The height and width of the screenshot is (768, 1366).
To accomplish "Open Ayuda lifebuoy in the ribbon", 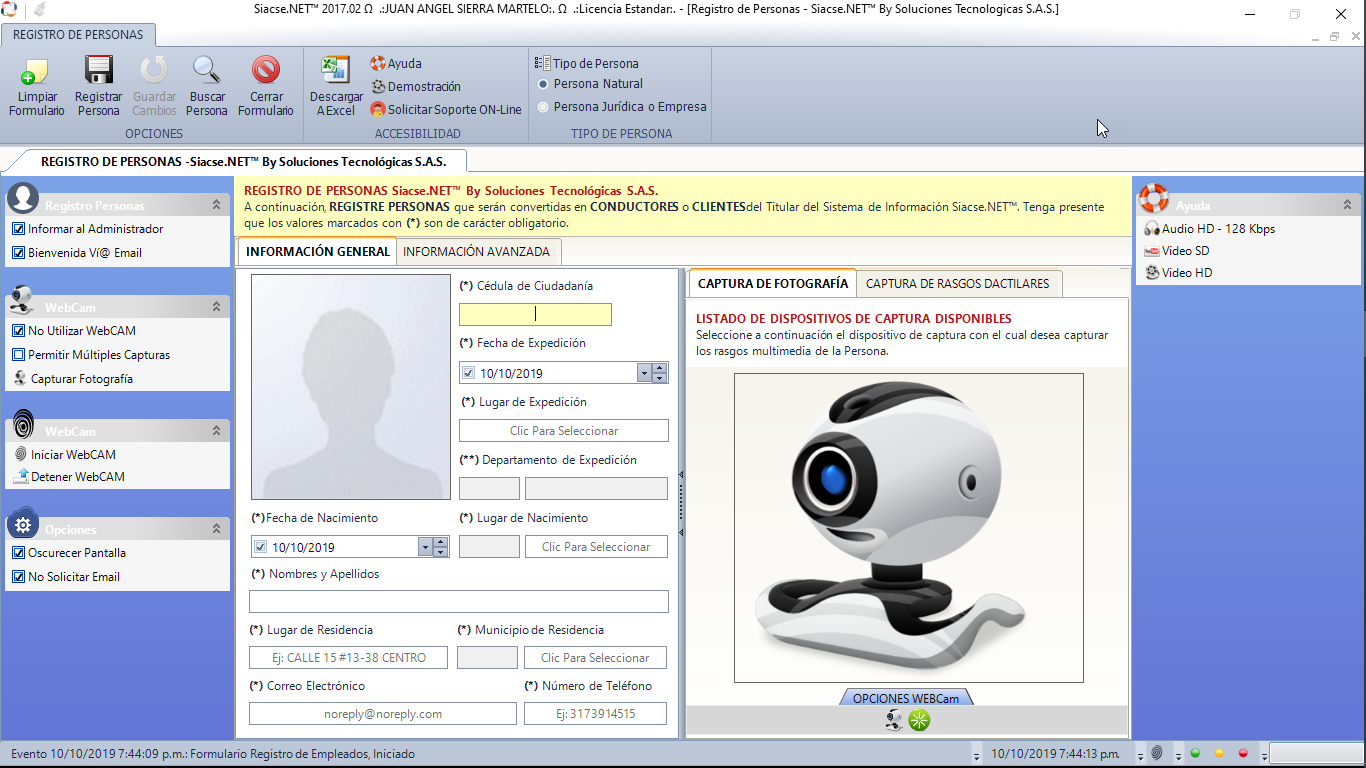I will pyautogui.click(x=378, y=63).
